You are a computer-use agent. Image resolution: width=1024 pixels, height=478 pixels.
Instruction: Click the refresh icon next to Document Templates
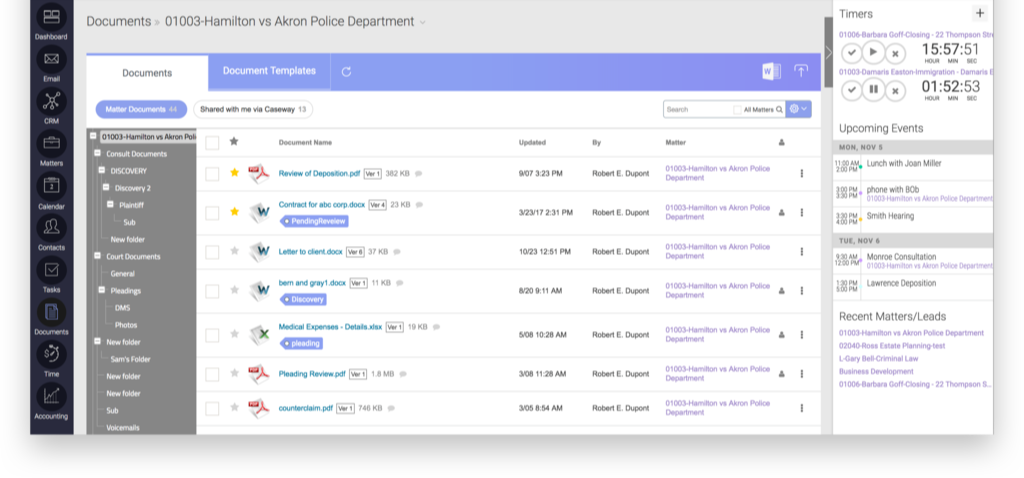coord(347,72)
